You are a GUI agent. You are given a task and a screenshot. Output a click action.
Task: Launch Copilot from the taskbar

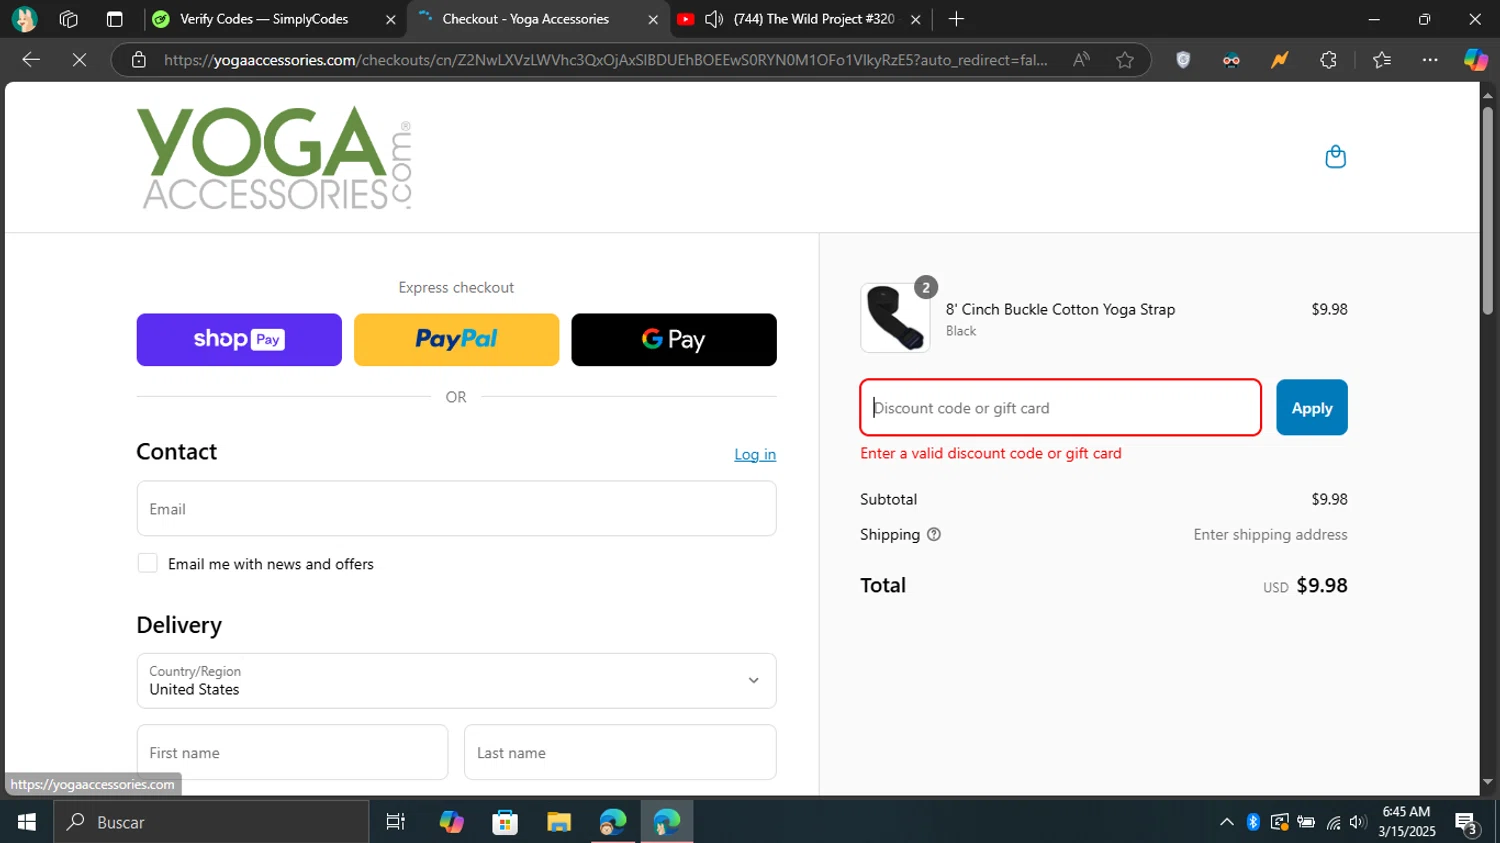(x=451, y=822)
